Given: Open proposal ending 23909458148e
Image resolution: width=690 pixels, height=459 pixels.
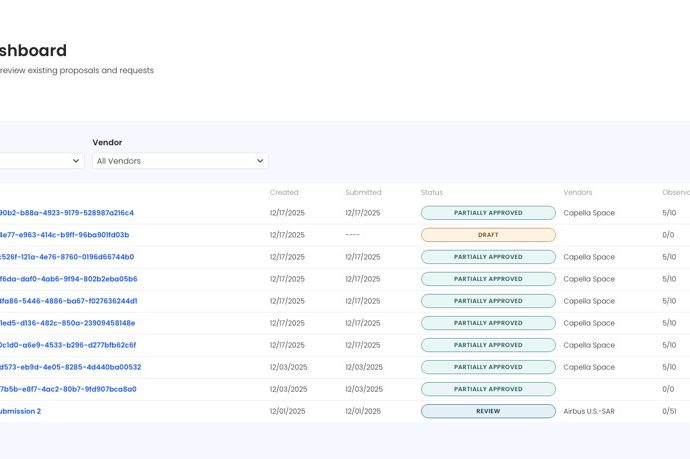Looking at the screenshot, I should coord(67,323).
